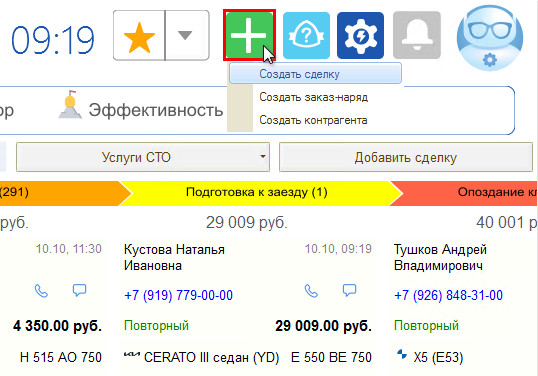Open client Тушков Андрей Владимирович
538x376 pixels.
(440, 257)
